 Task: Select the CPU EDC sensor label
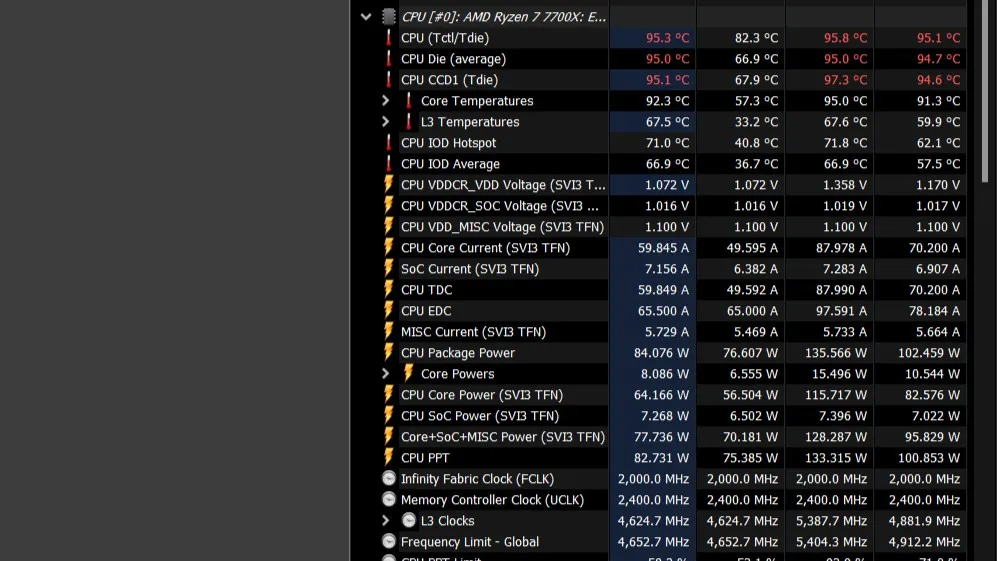click(x=426, y=311)
